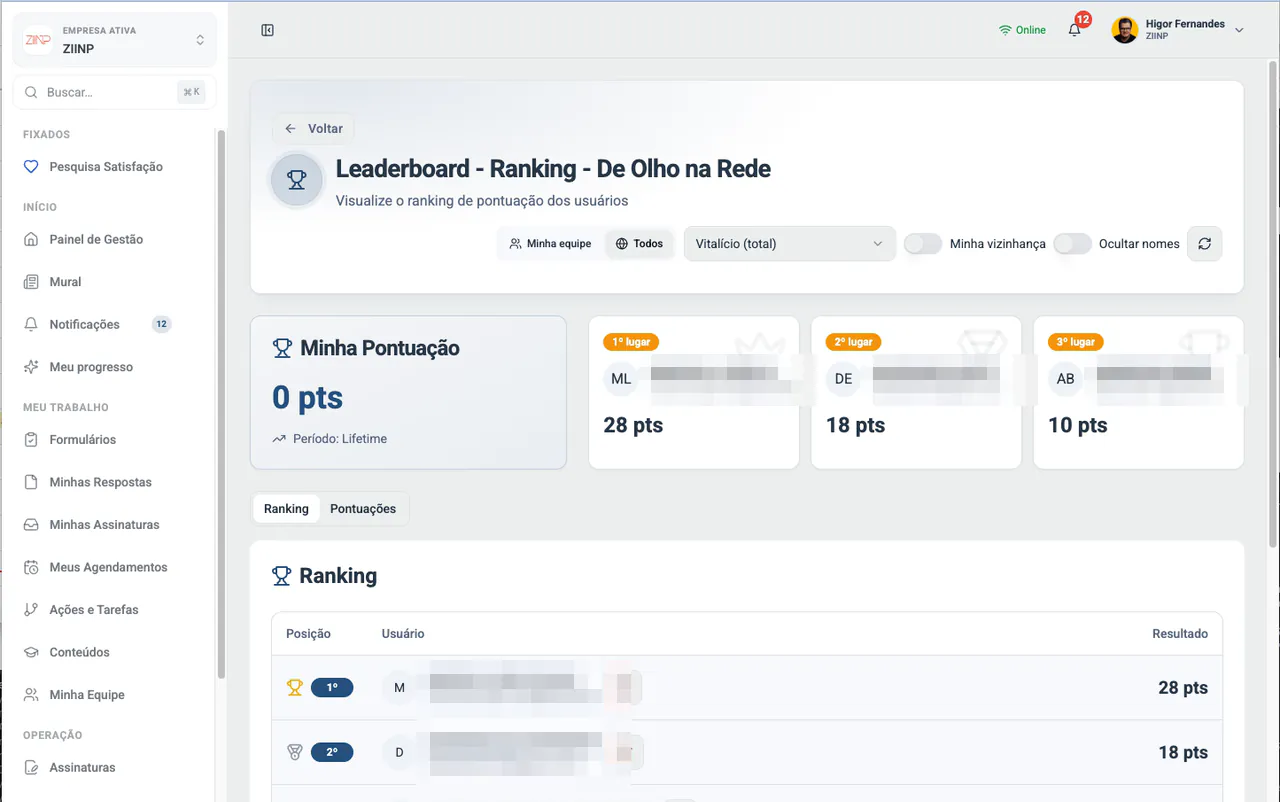Screen dimensions: 1280x802
Task: Click the sidebar vertical scrollbar
Action: tap(221, 405)
